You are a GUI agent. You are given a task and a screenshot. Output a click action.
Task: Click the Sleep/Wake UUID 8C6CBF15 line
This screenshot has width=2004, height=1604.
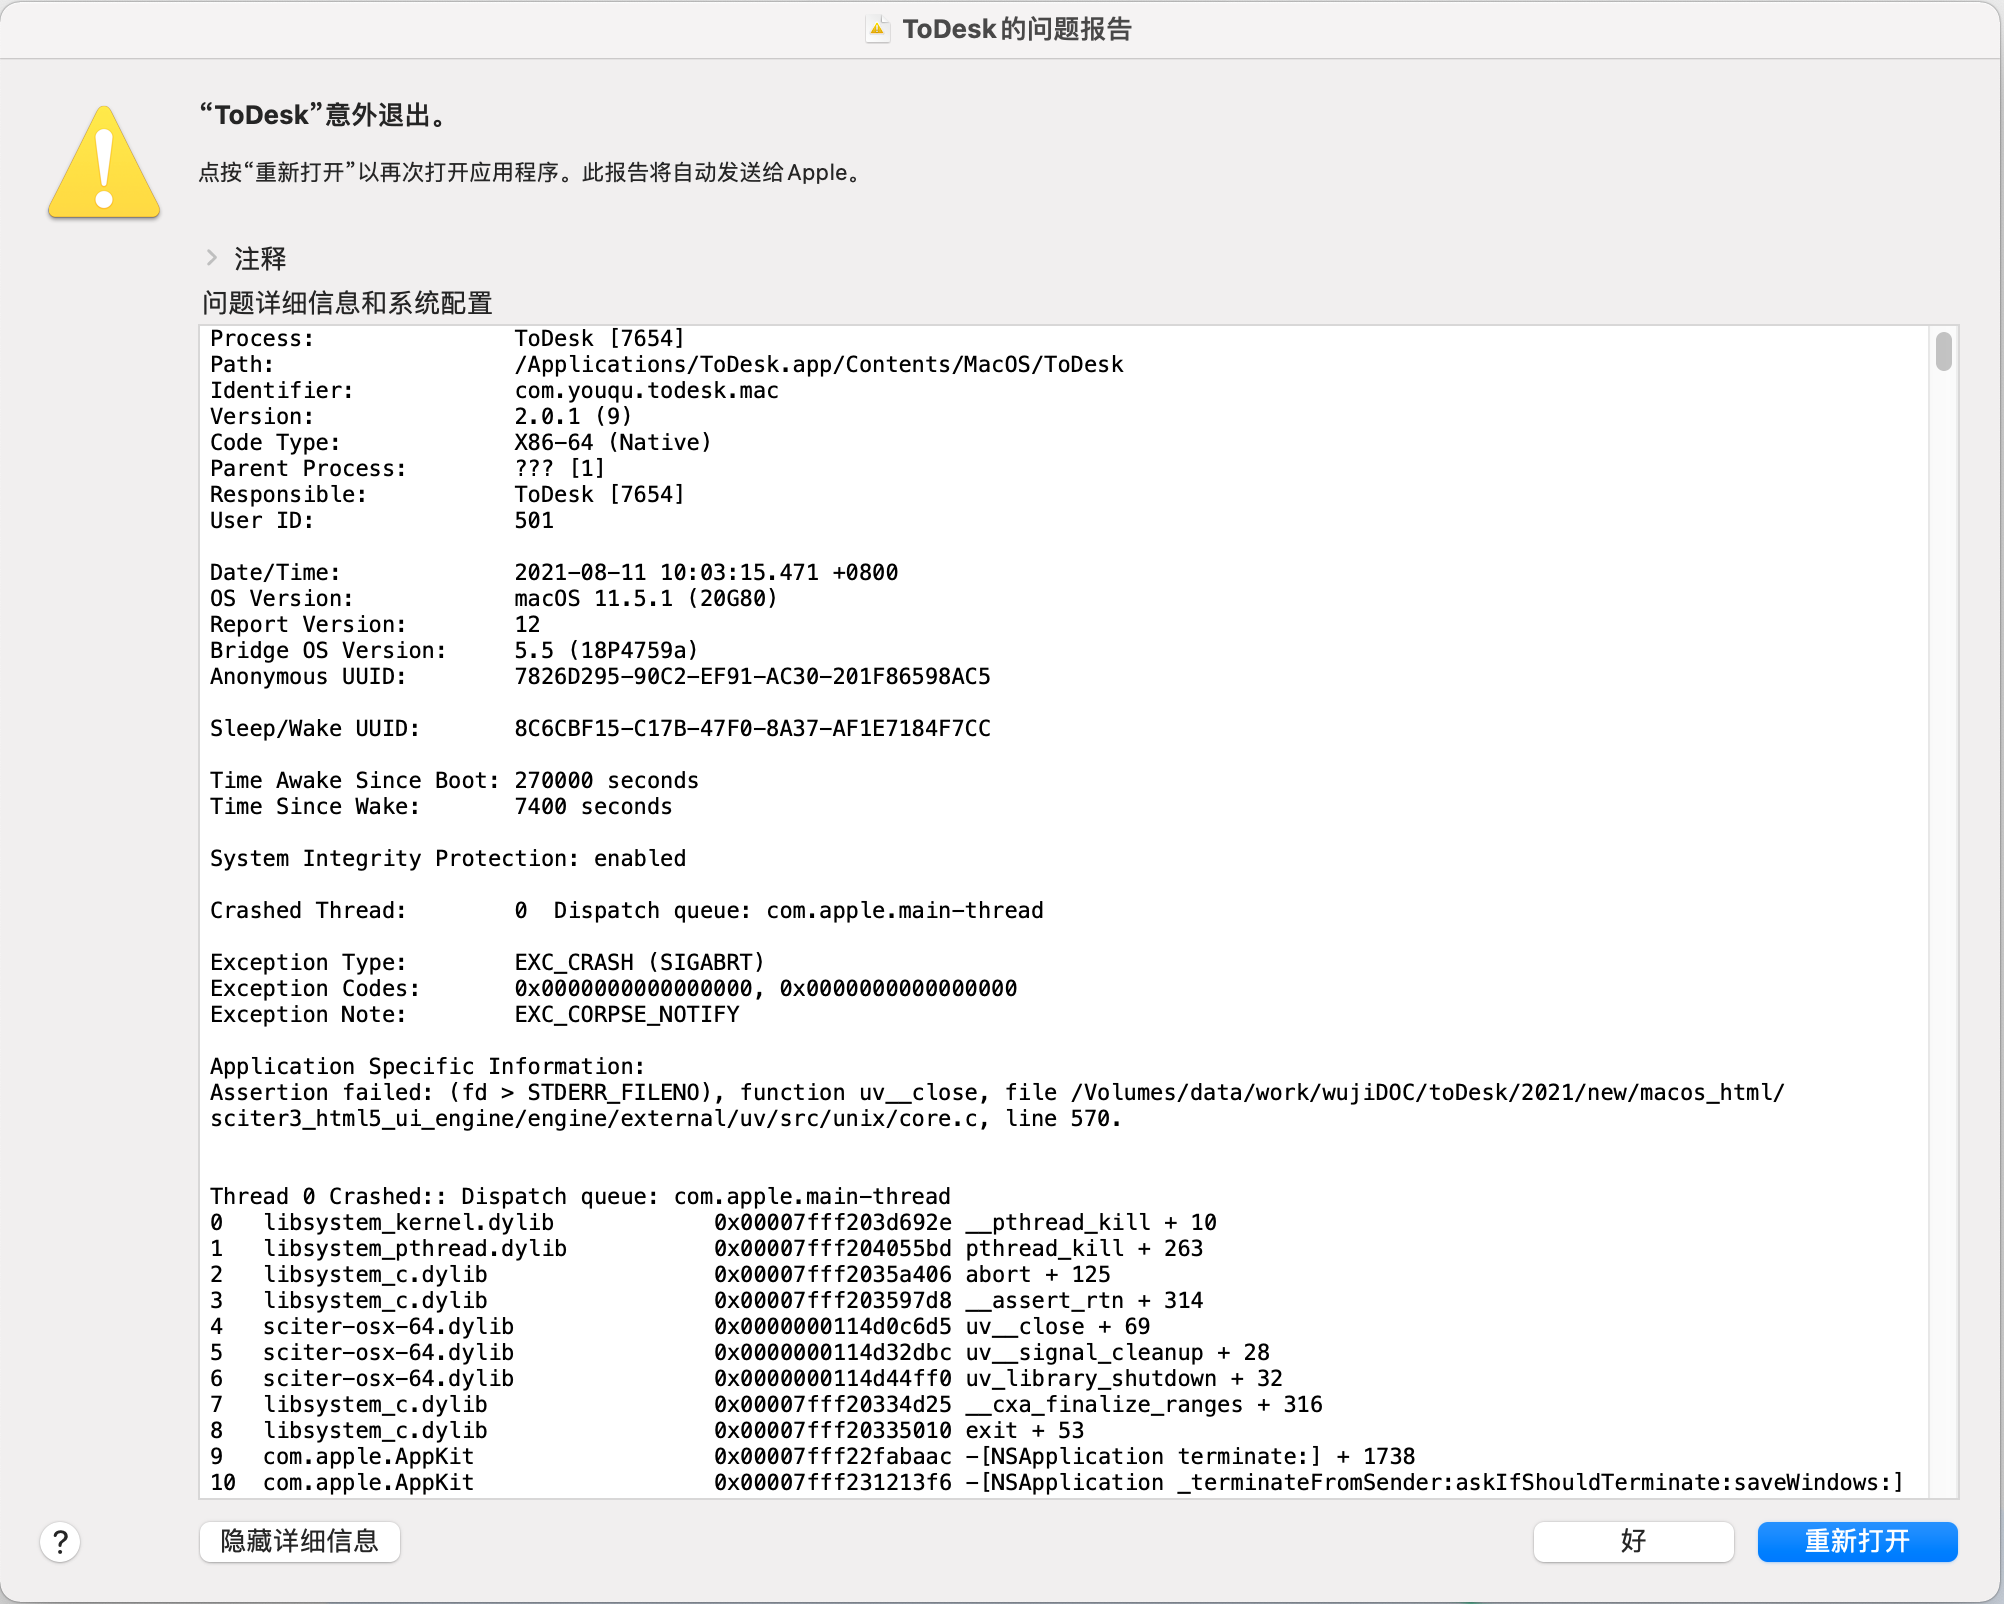click(x=600, y=728)
